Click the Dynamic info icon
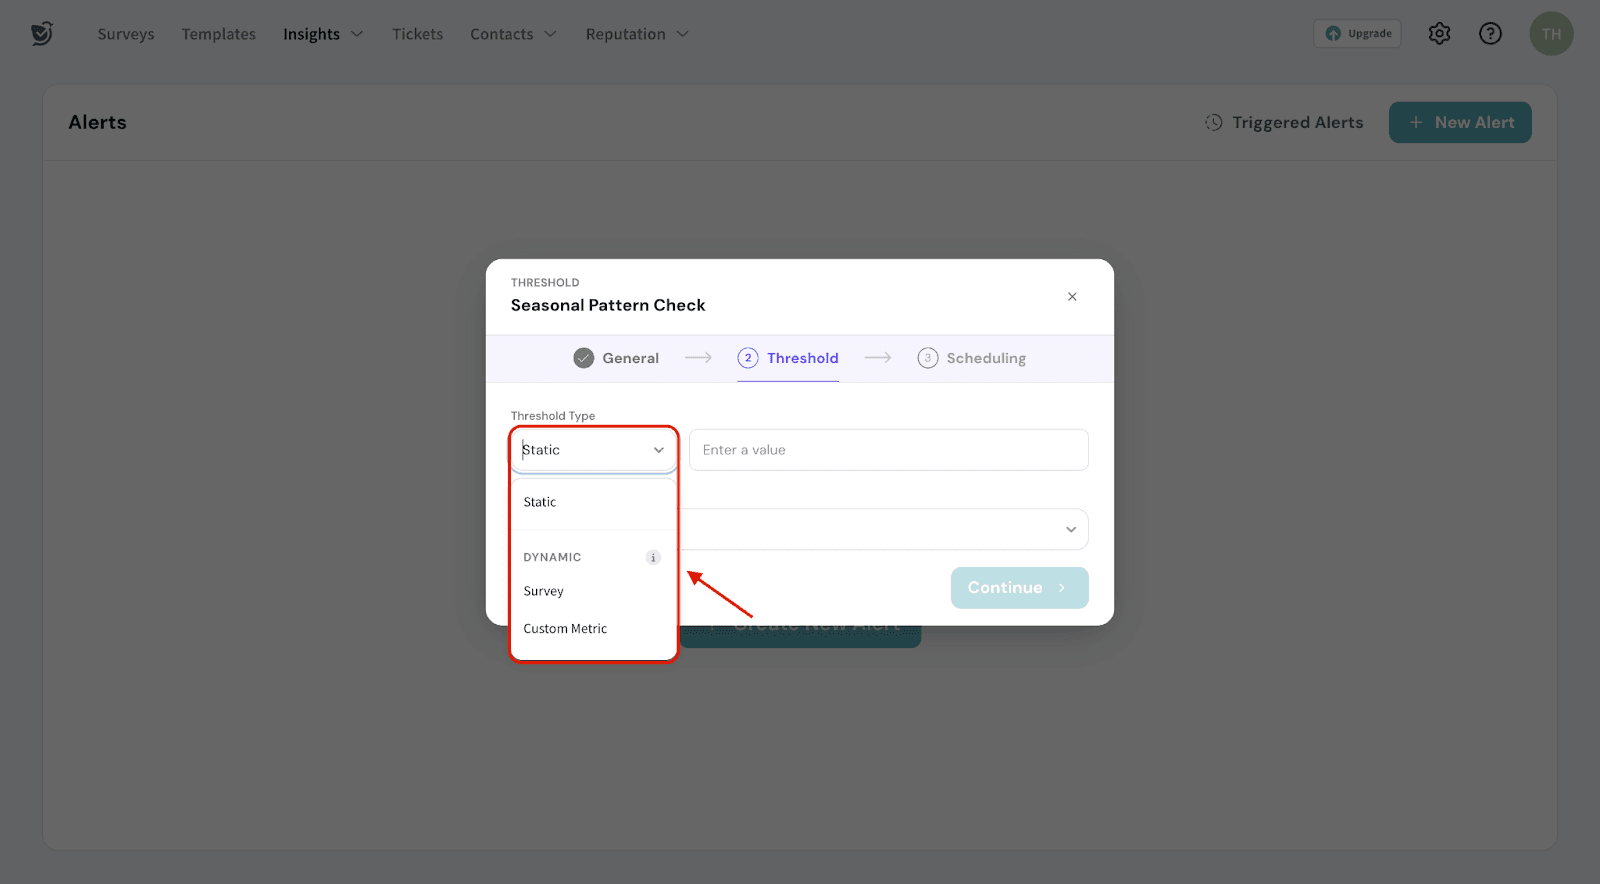The image size is (1600, 884). coord(653,558)
